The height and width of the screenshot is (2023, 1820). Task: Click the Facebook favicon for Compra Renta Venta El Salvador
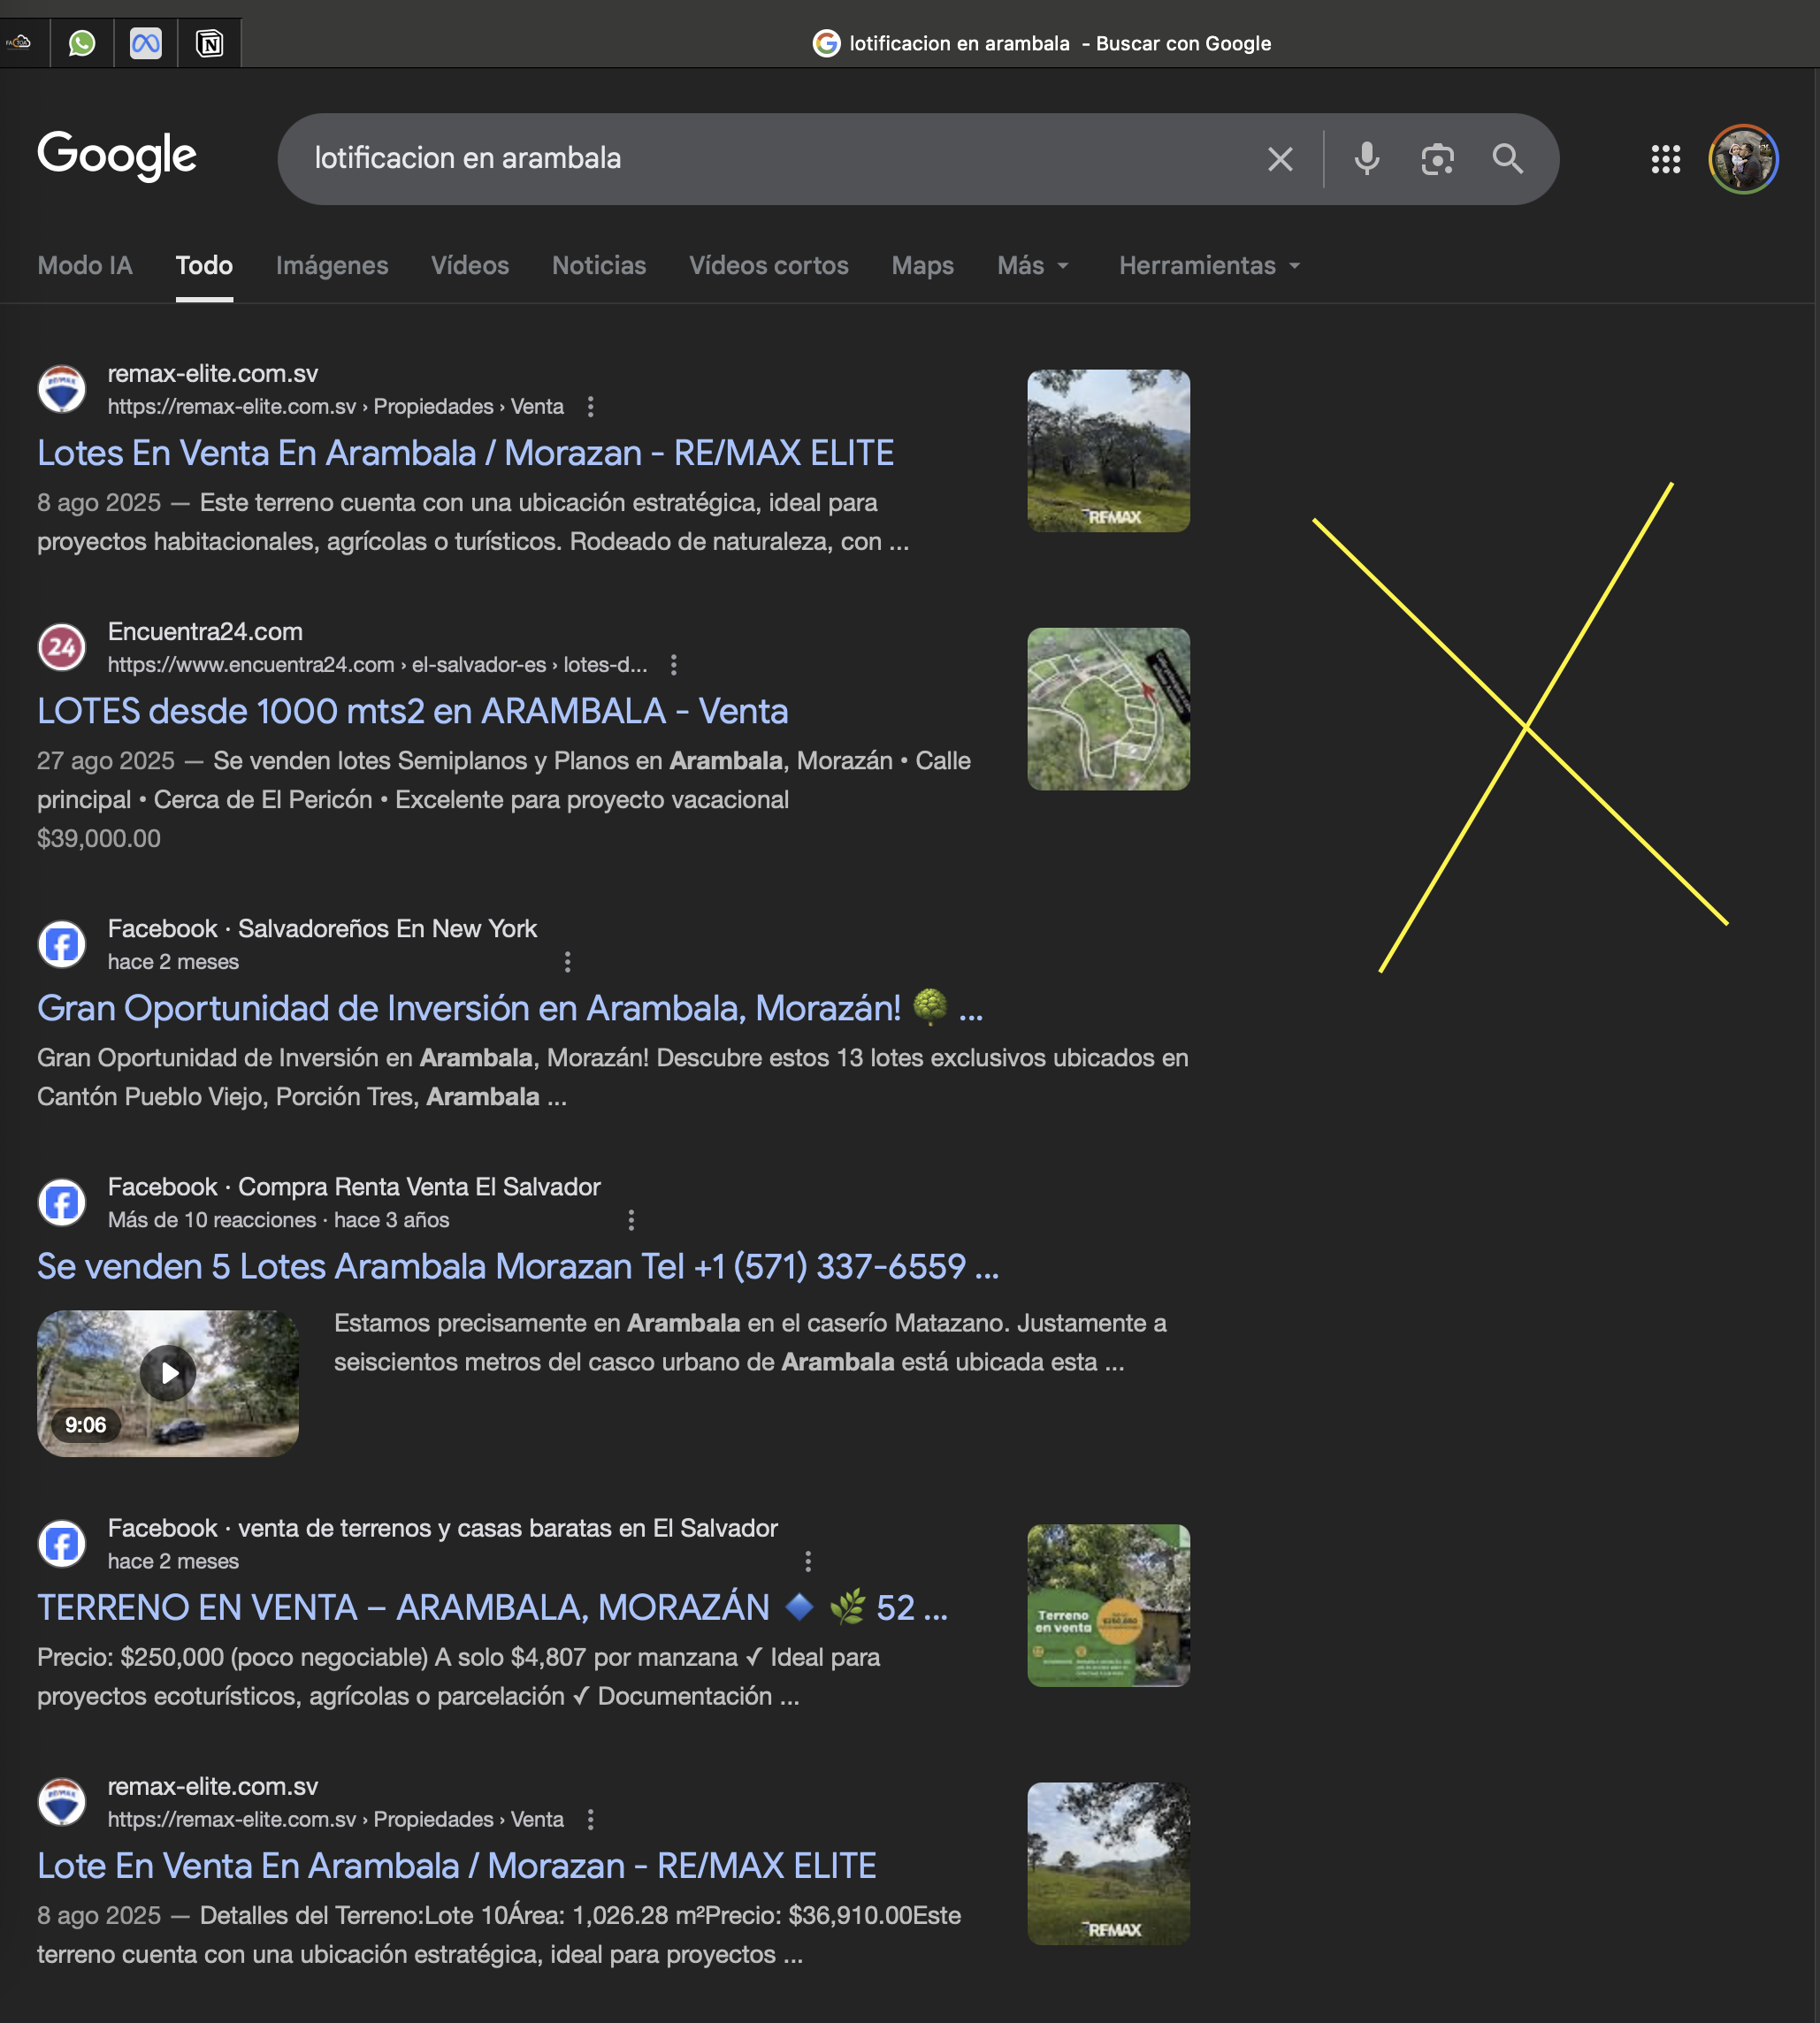(x=62, y=1202)
